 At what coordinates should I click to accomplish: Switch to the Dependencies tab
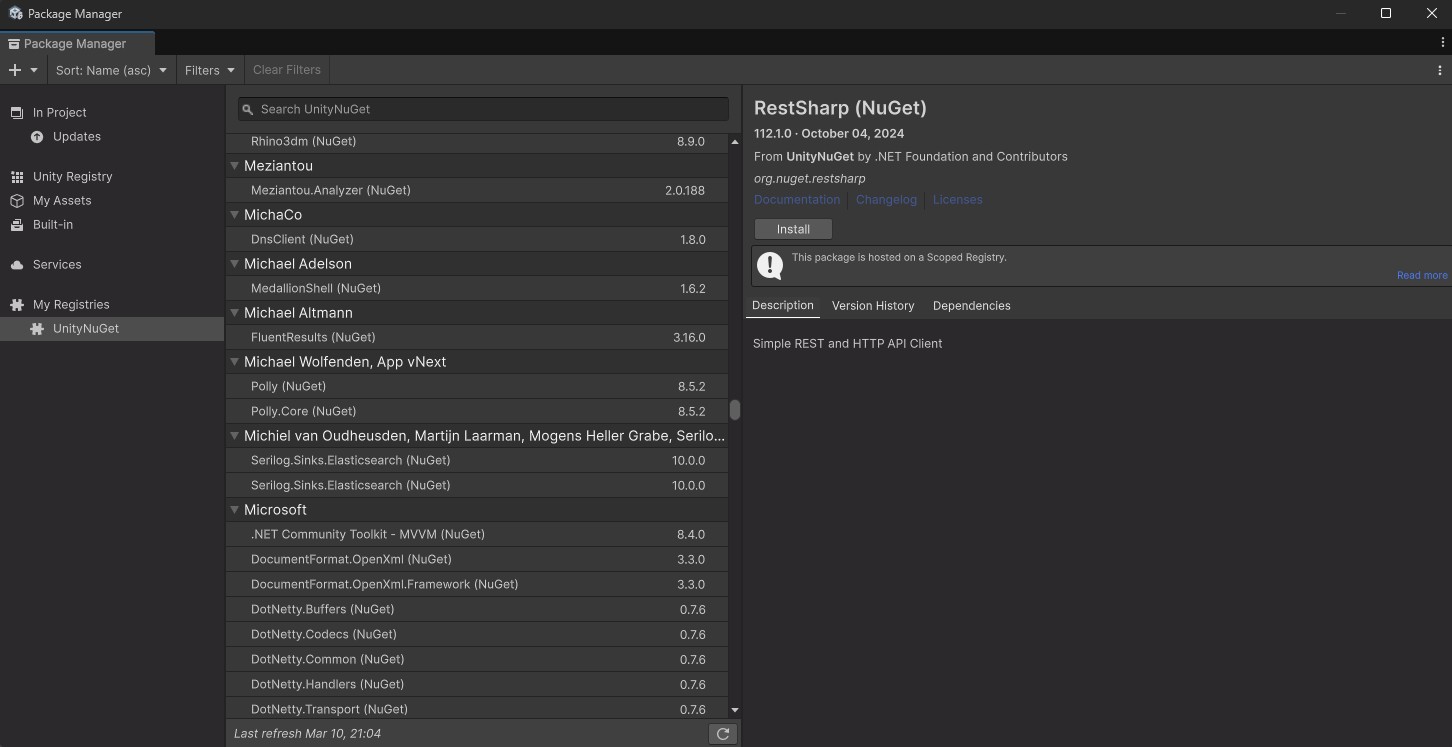(971, 306)
